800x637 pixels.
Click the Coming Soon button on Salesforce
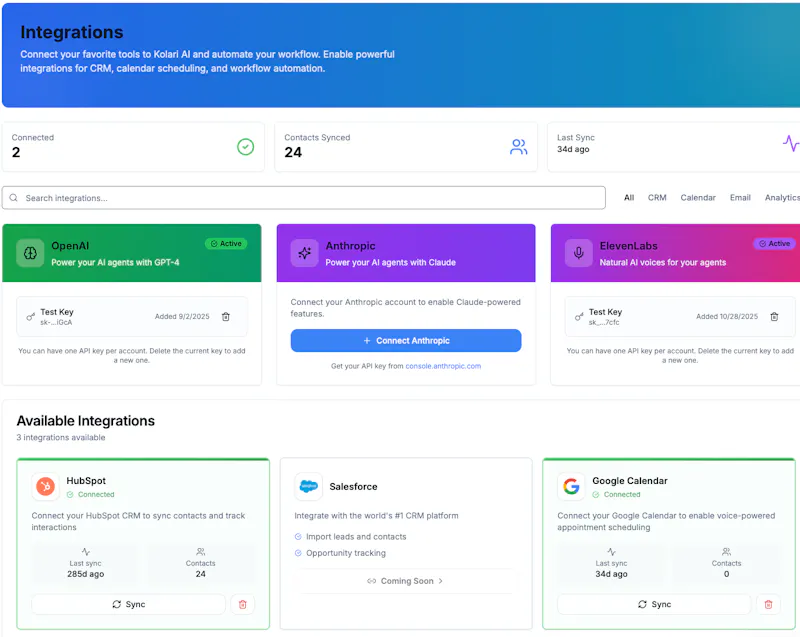[406, 581]
